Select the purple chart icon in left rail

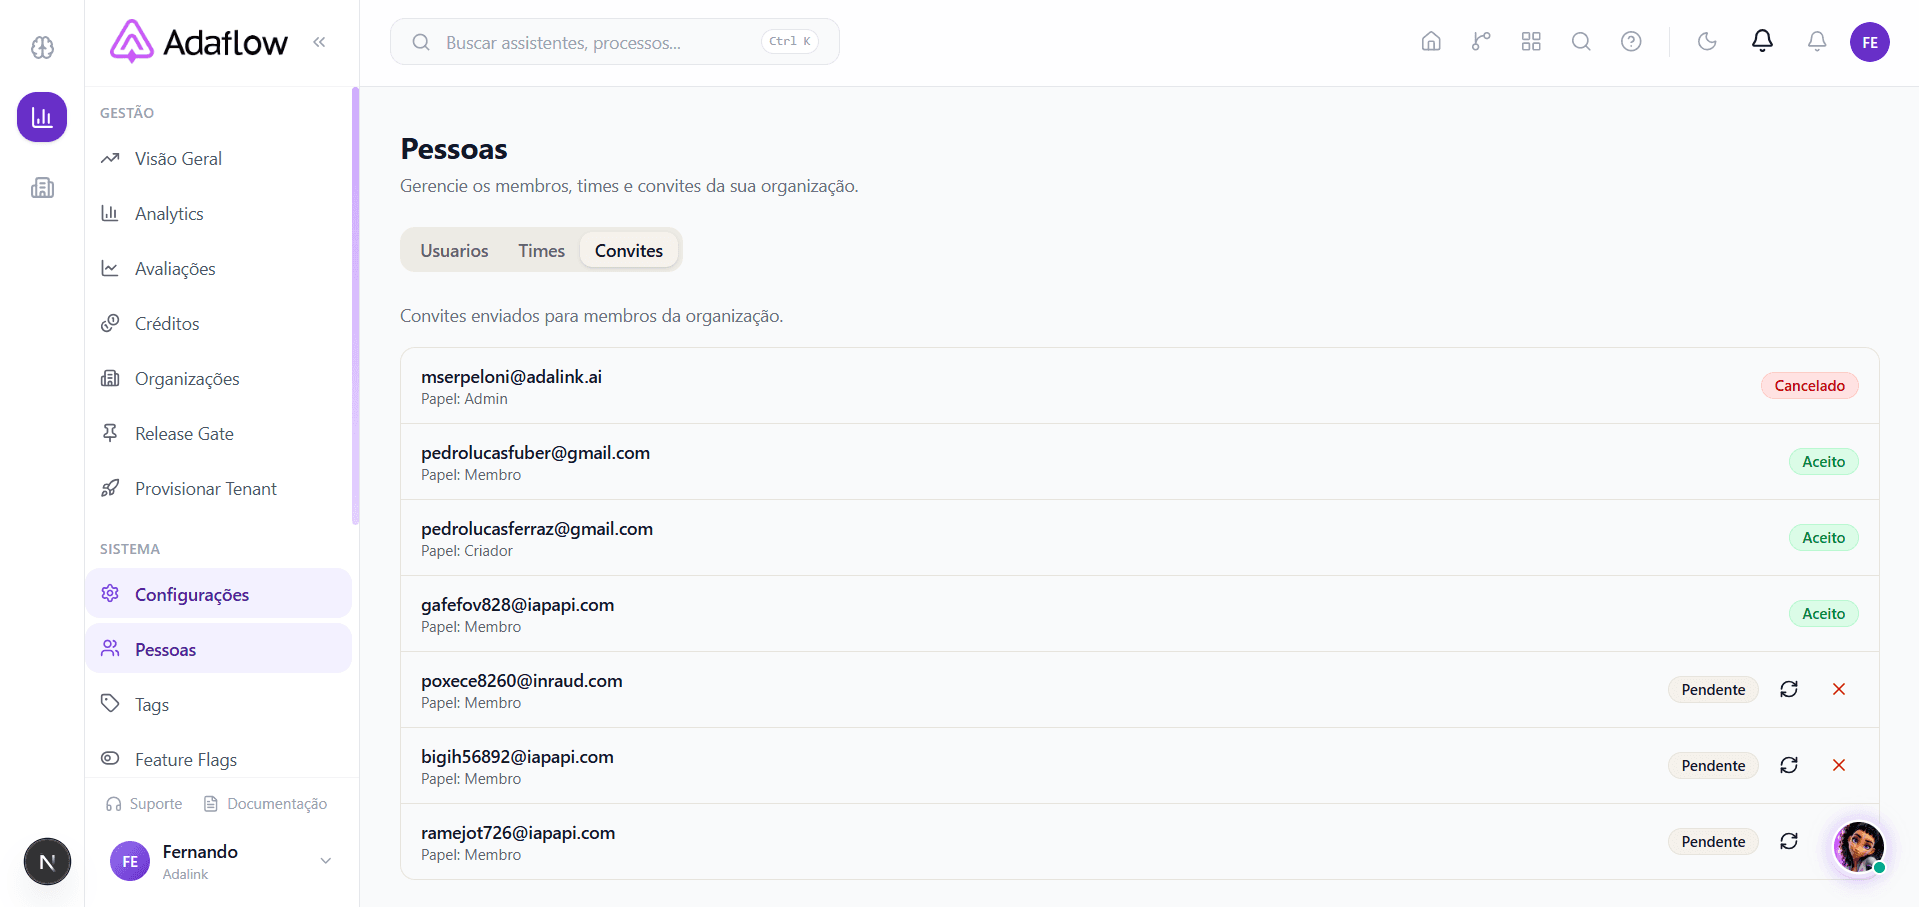[42, 117]
